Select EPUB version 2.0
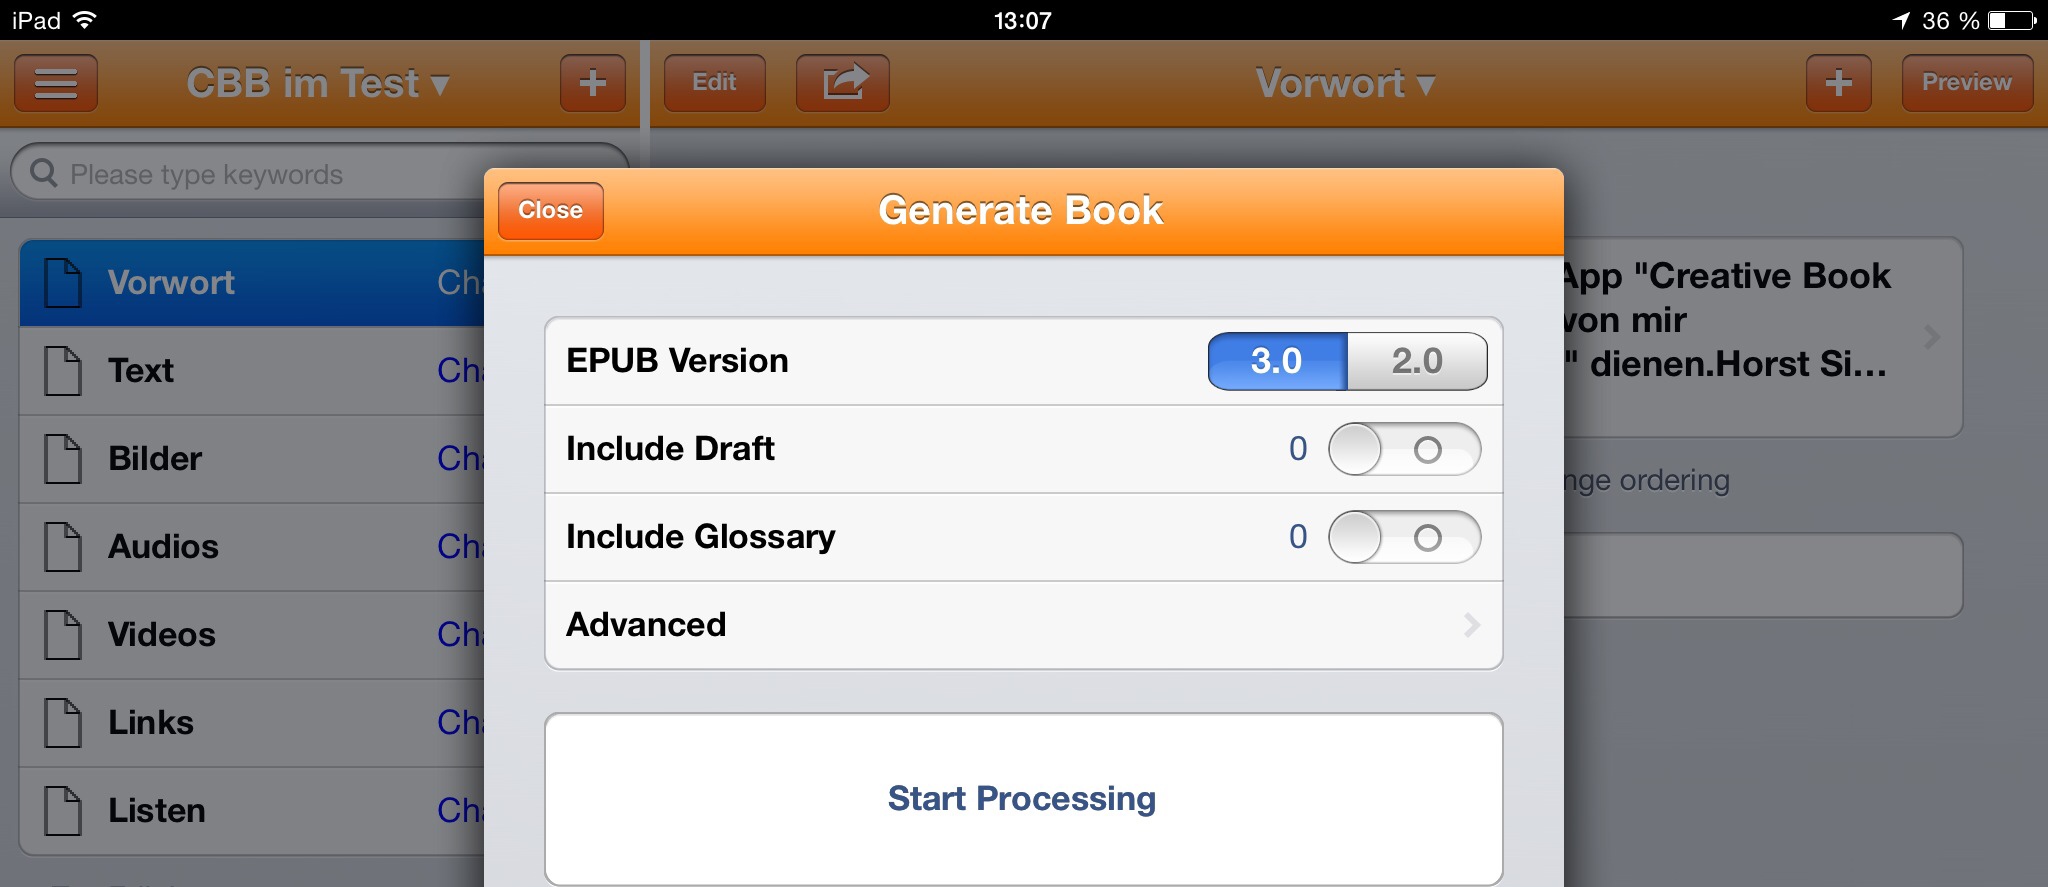This screenshot has height=887, width=2048. tap(1416, 361)
